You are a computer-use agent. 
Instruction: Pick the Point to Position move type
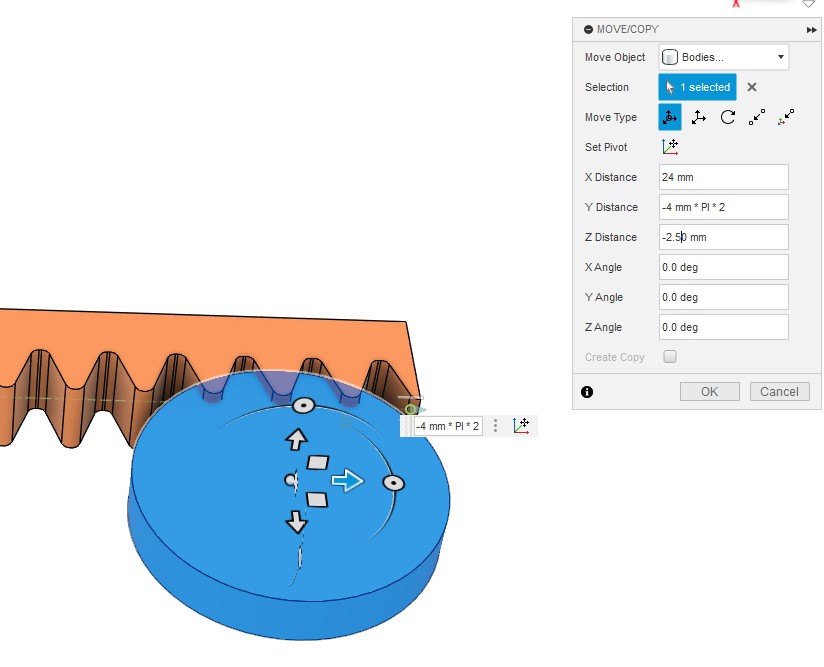point(787,117)
